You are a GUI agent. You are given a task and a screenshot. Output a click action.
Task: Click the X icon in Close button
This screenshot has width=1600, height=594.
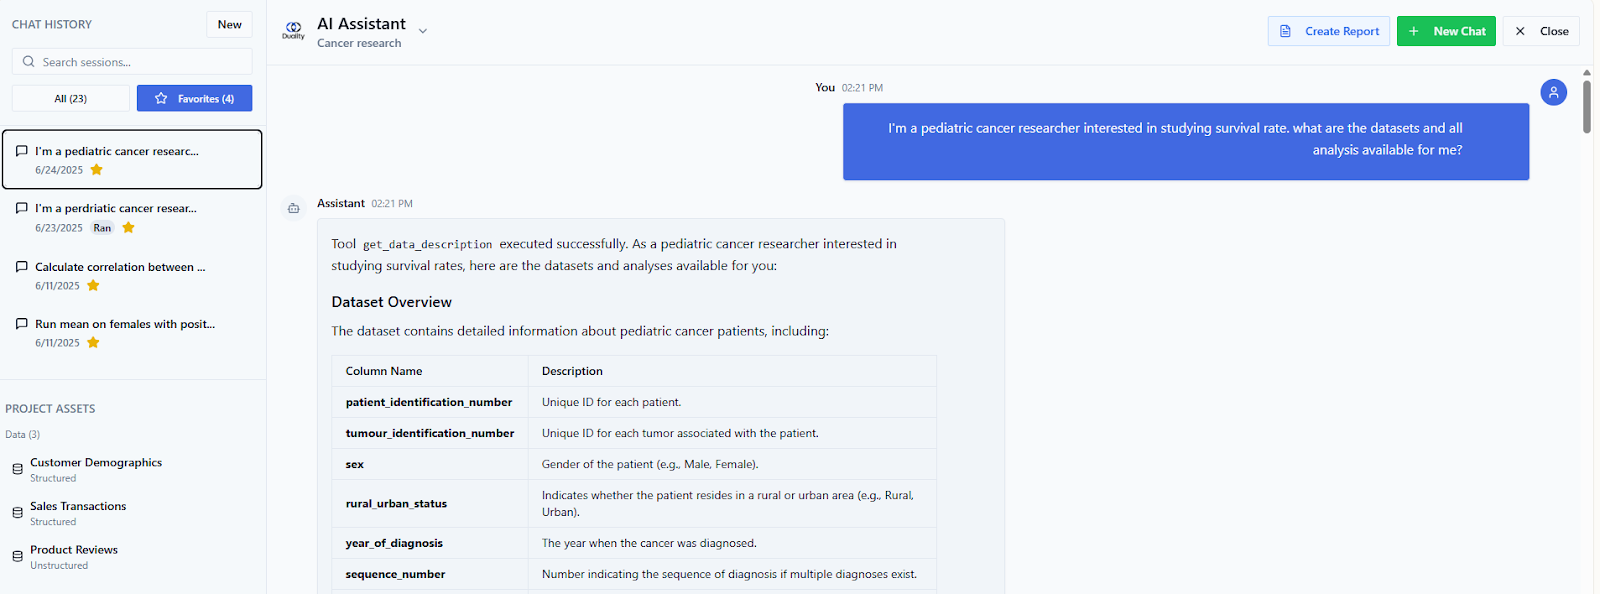click(1520, 31)
